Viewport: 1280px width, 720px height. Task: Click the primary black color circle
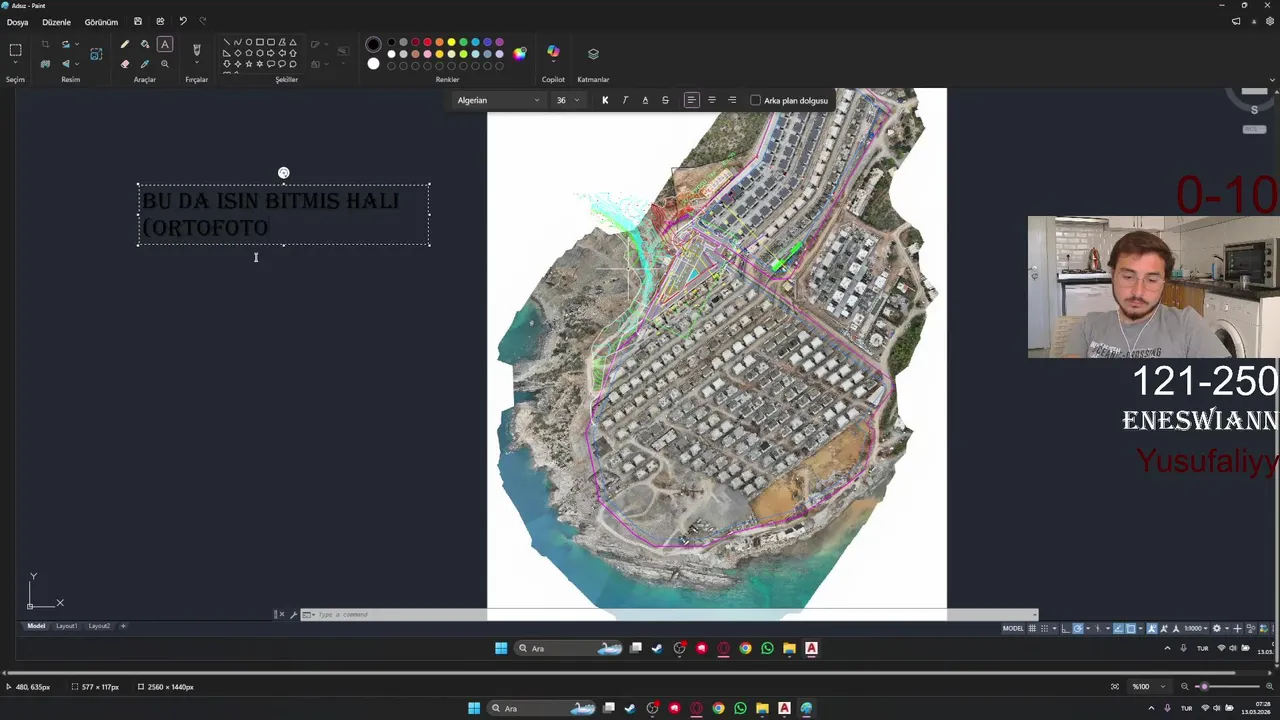[373, 44]
